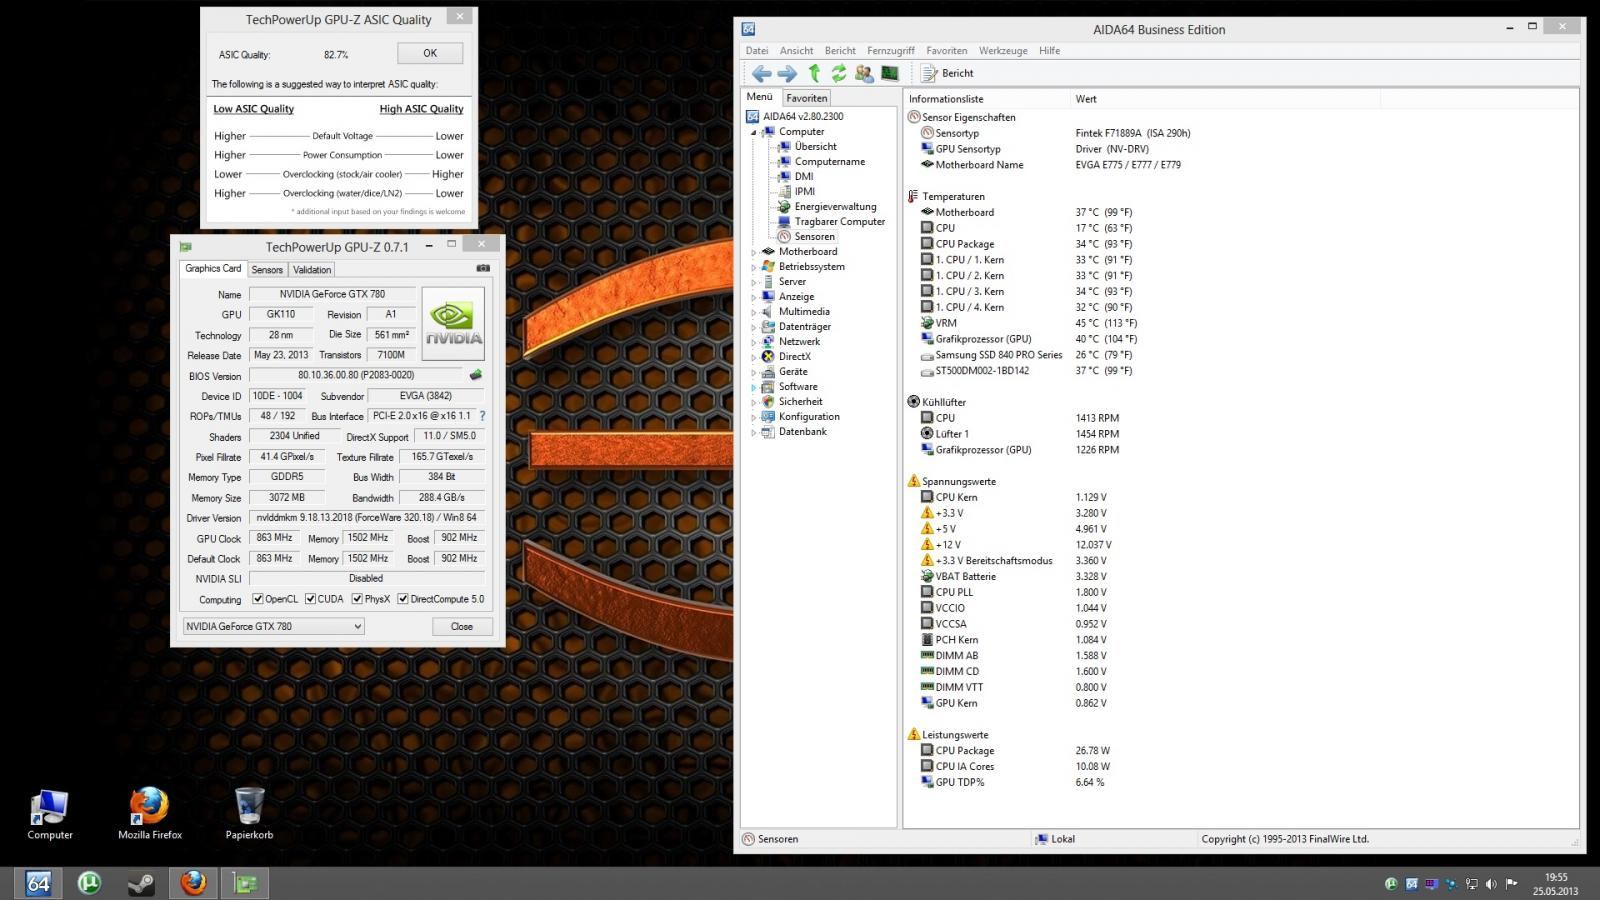Toggle the OpenCL checkbox
The image size is (1600, 900).
click(x=258, y=599)
